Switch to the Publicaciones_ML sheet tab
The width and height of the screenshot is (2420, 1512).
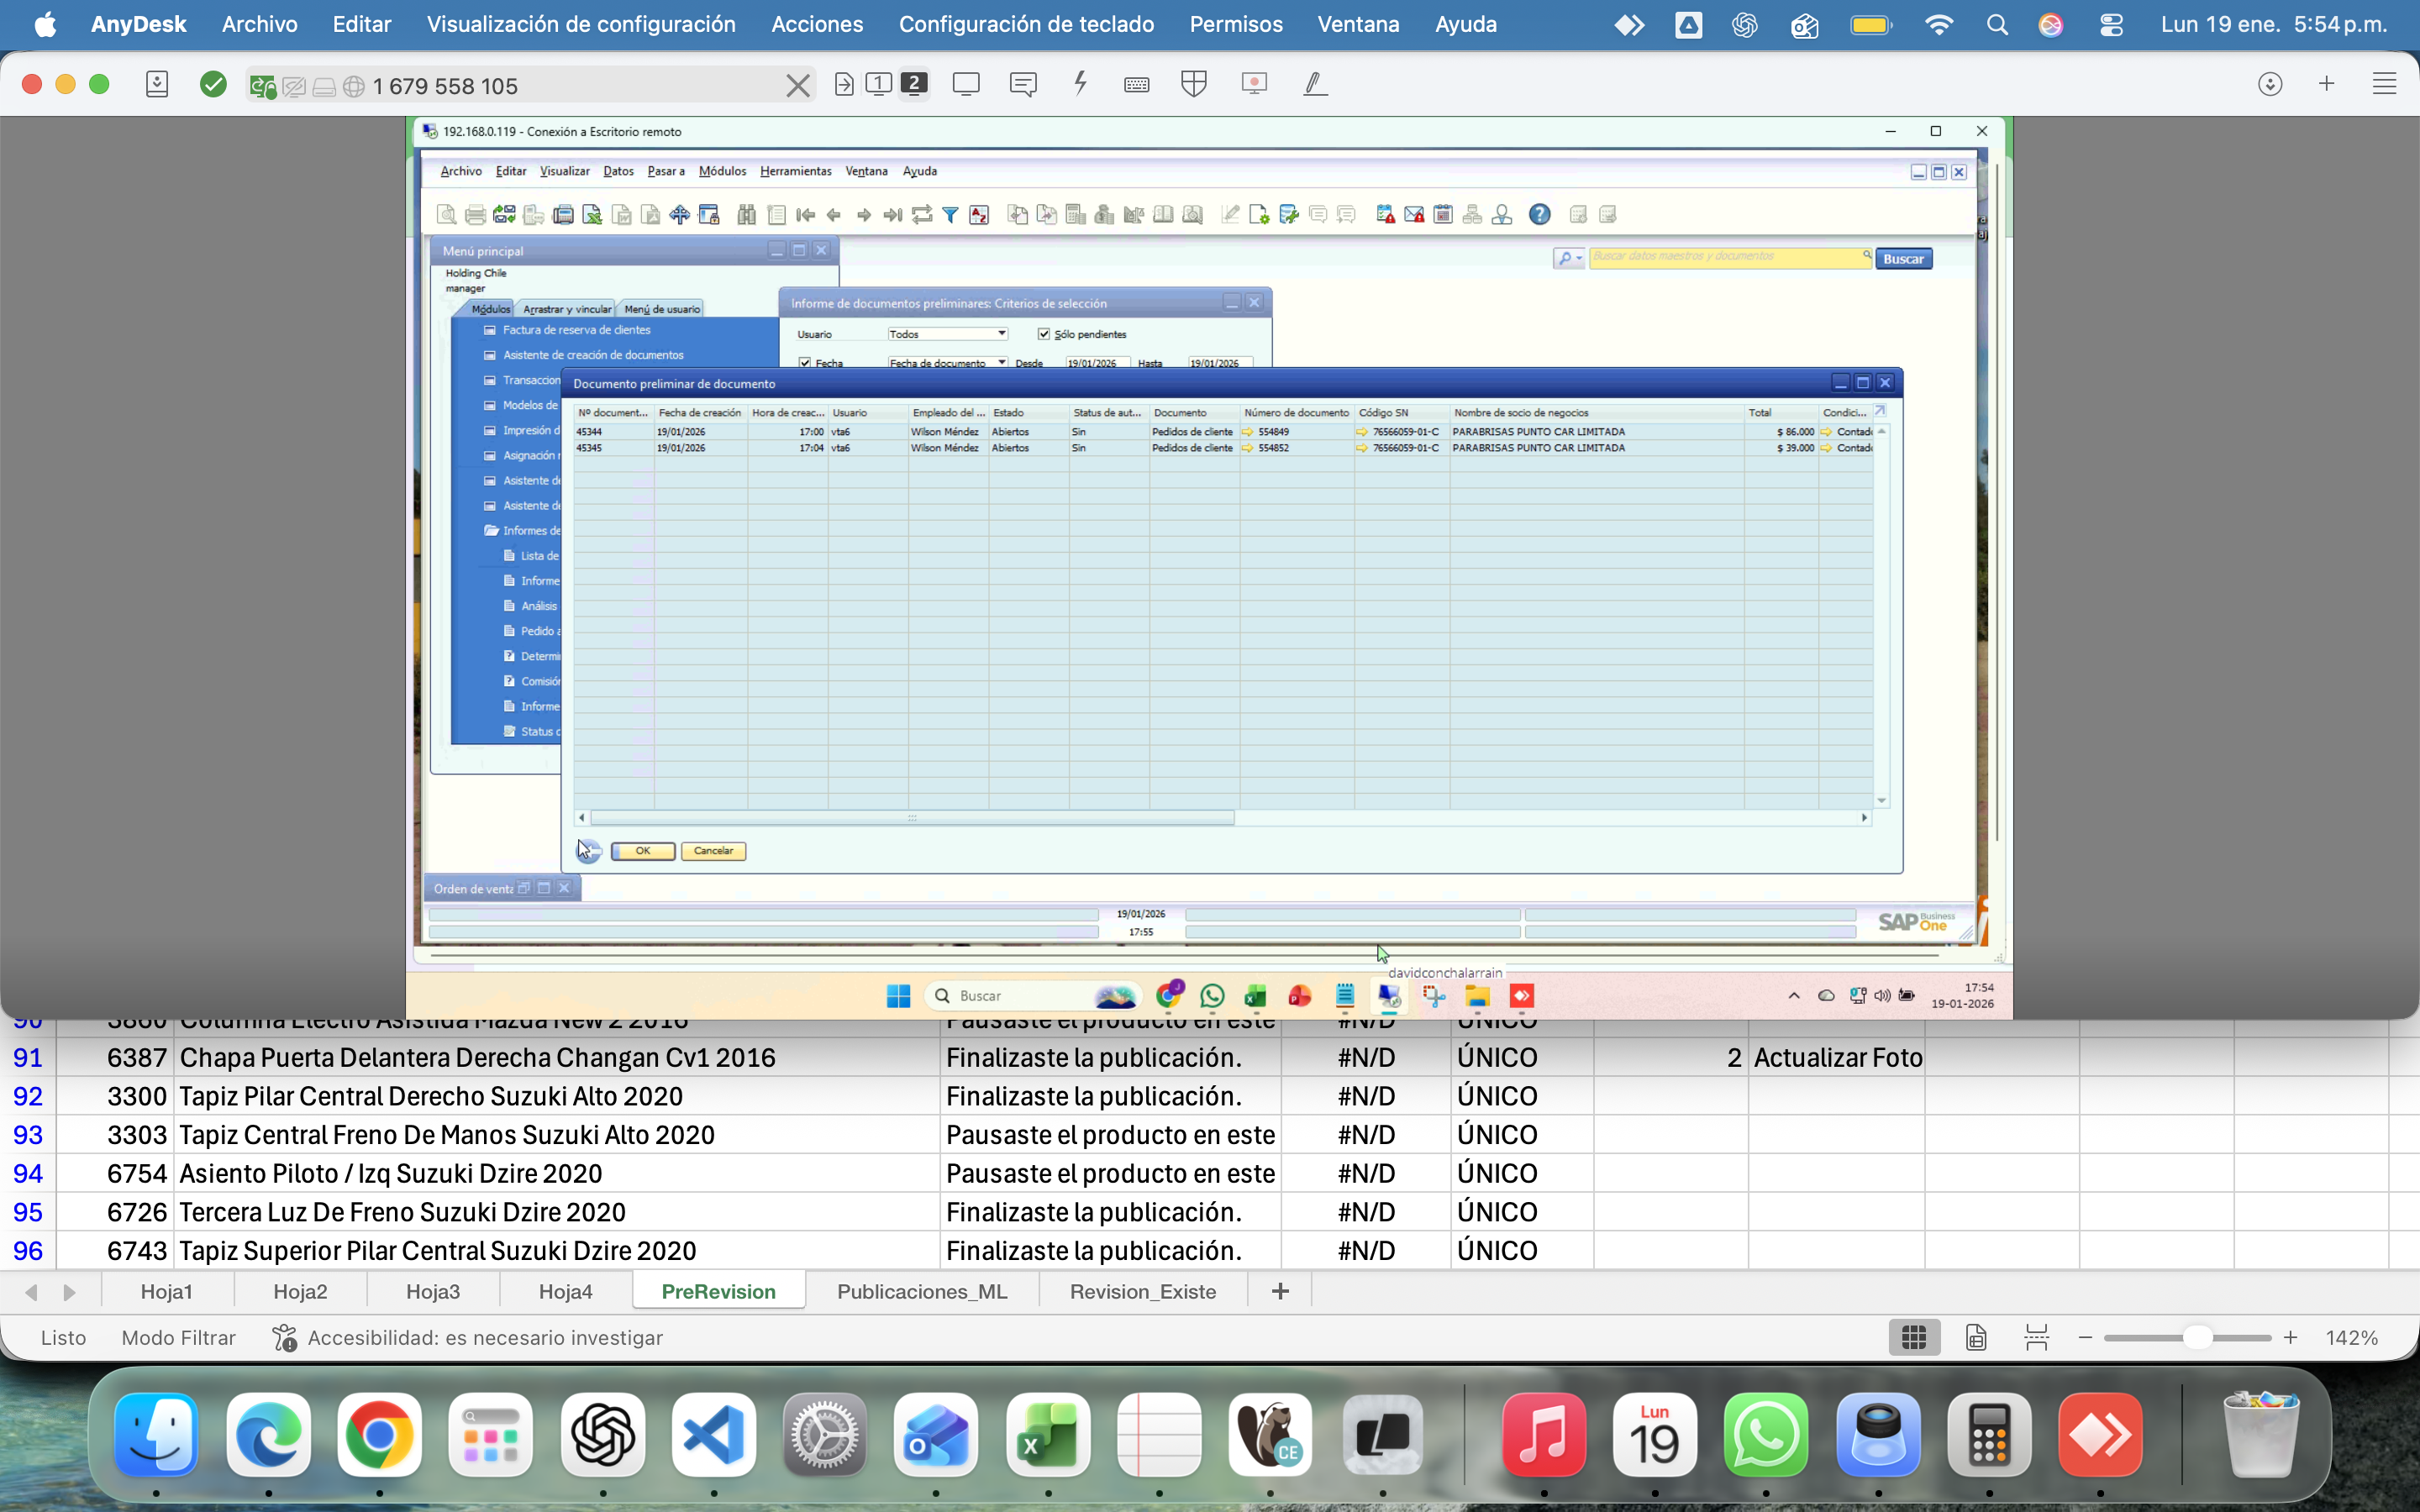click(x=922, y=1291)
